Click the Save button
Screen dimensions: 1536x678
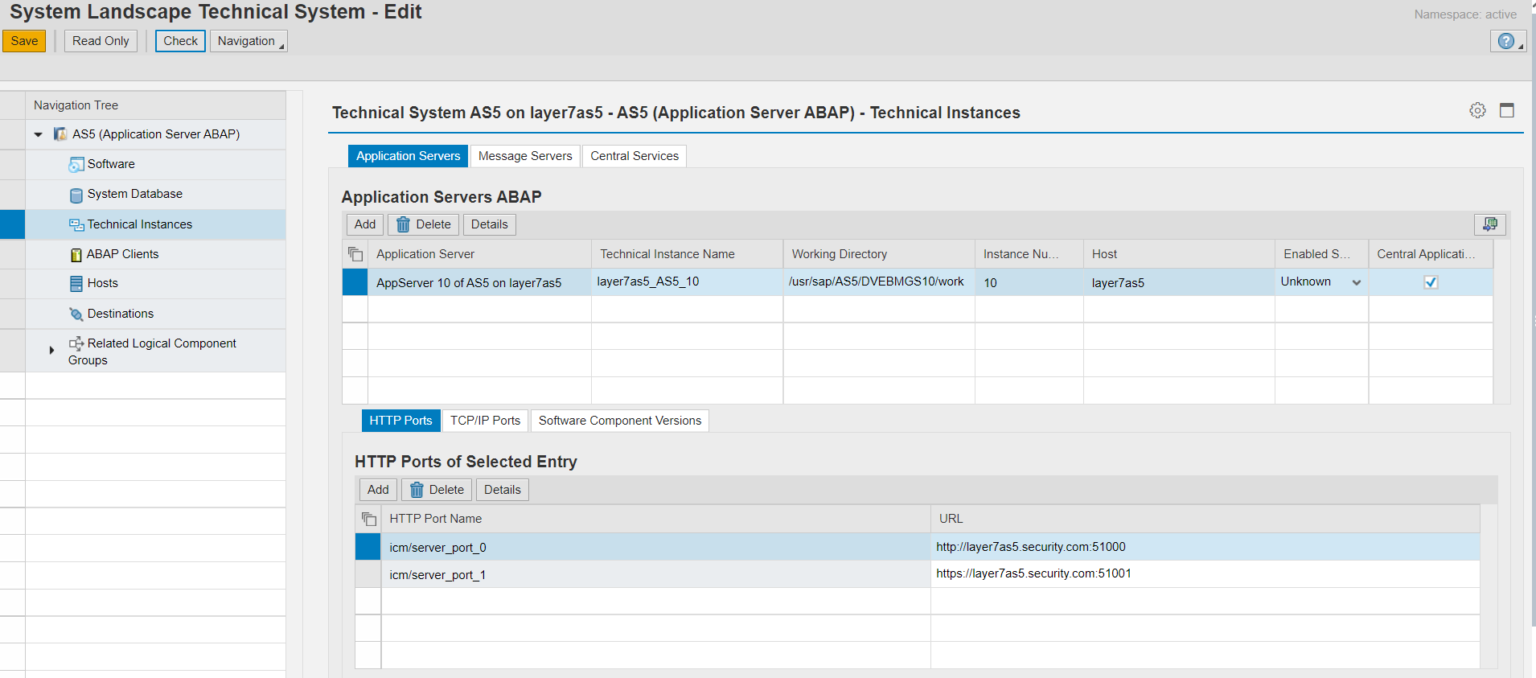tap(24, 41)
